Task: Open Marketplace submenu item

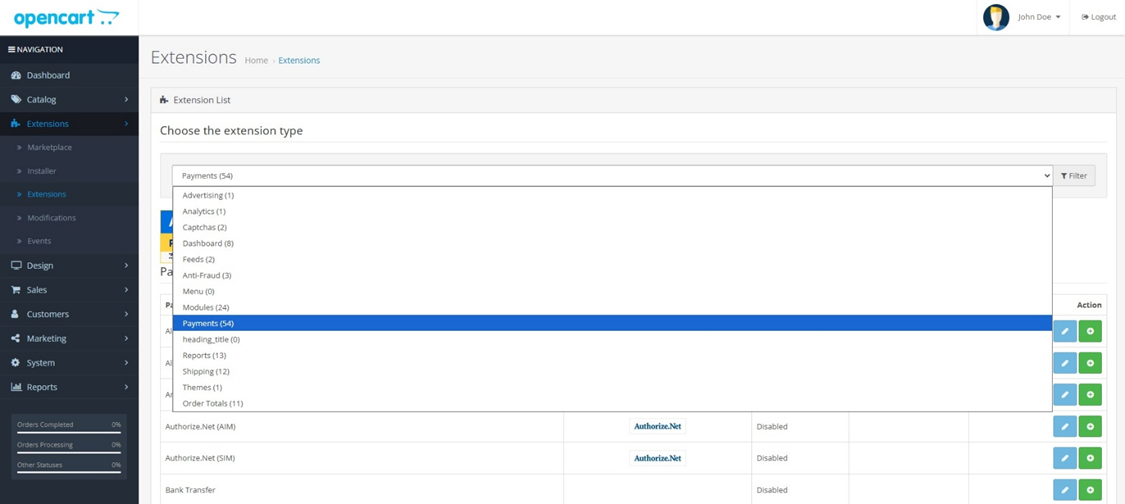Action: point(69,147)
